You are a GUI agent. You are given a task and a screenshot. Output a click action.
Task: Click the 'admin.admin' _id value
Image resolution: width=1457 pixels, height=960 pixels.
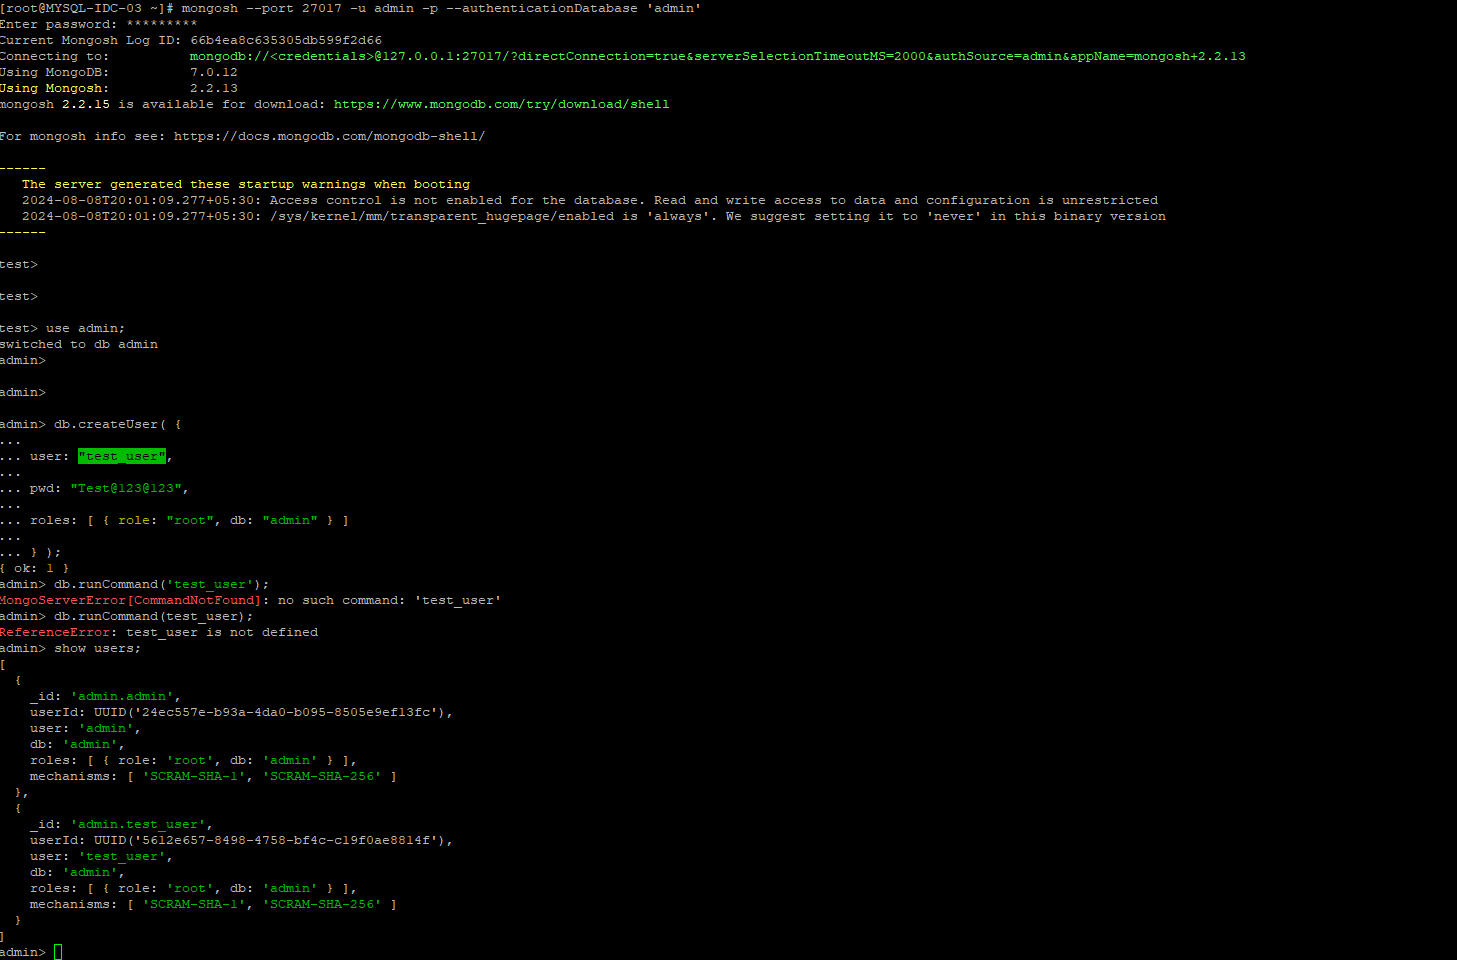122,696
